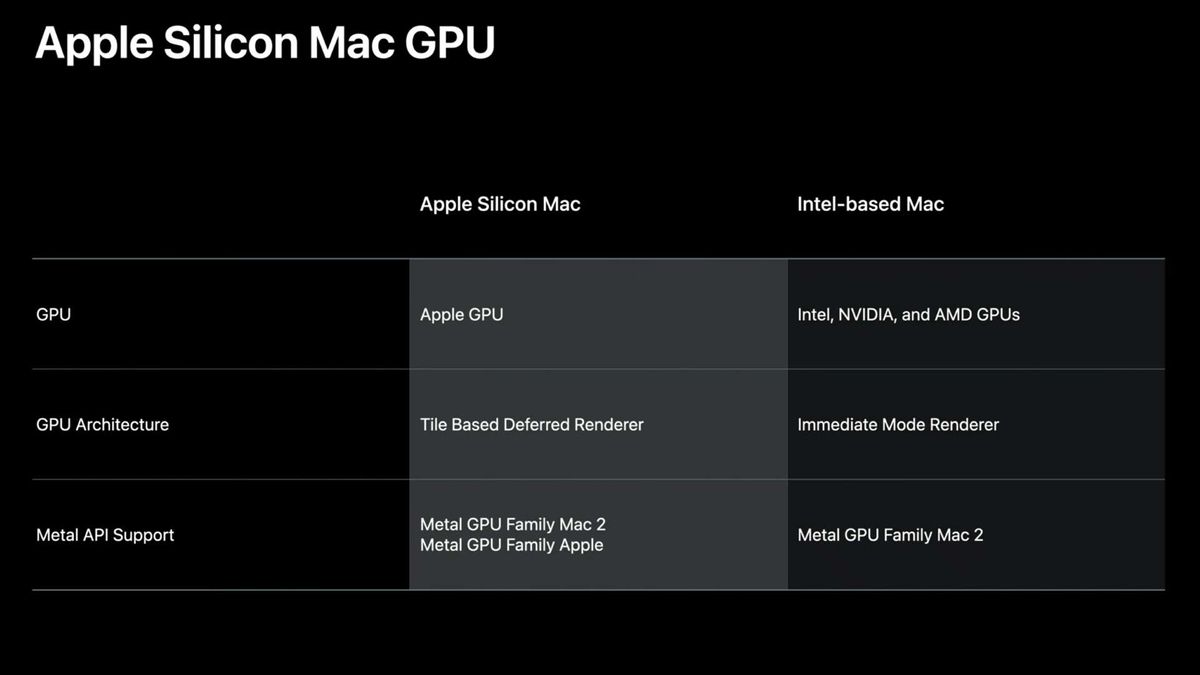Click the GPU Architecture row label
The width and height of the screenshot is (1200, 675).
tap(102, 424)
